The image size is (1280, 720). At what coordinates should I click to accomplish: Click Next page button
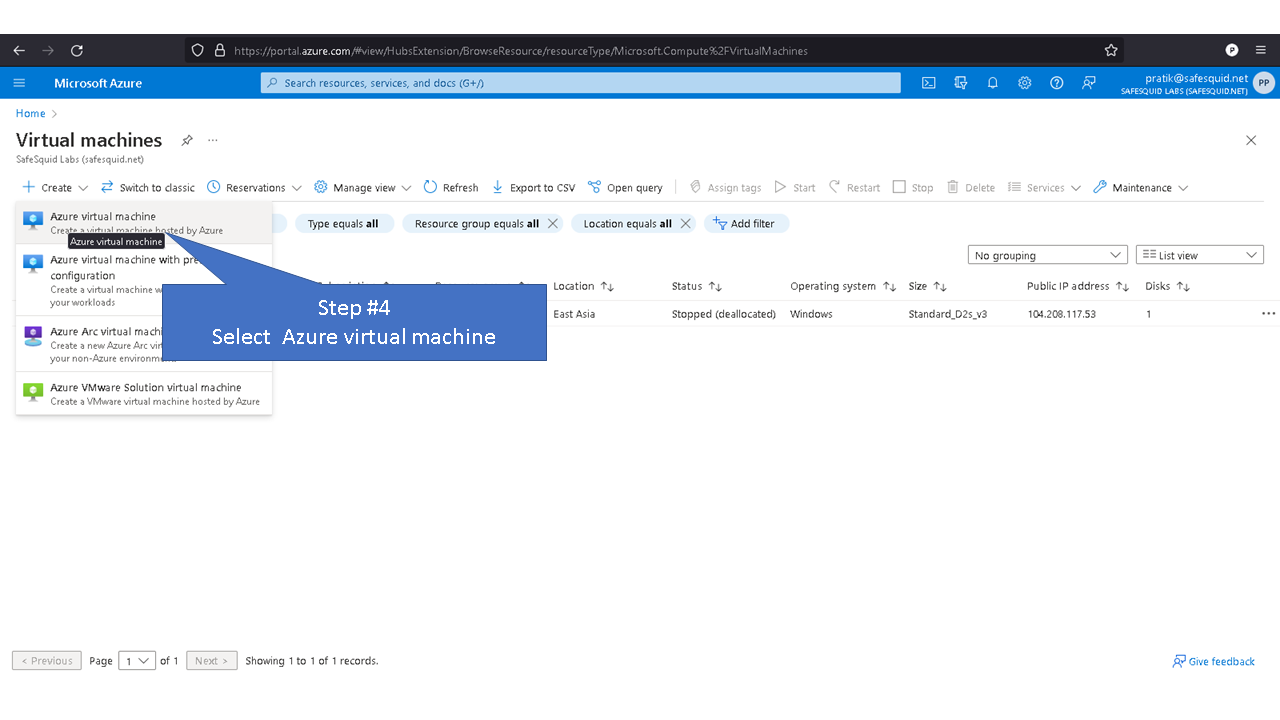coord(212,661)
